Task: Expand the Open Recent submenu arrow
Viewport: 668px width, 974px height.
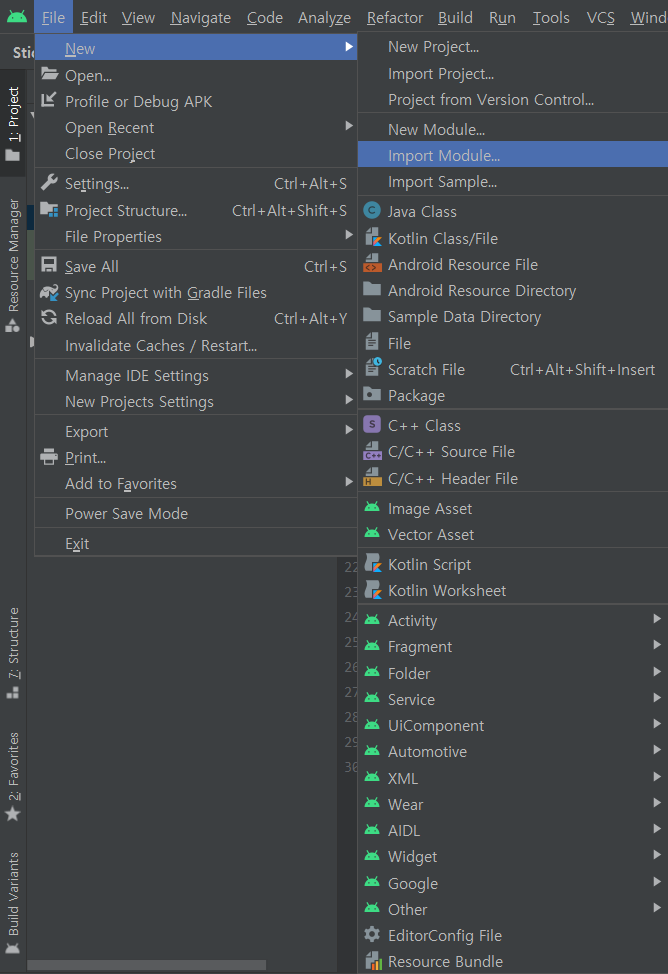Action: [x=349, y=127]
